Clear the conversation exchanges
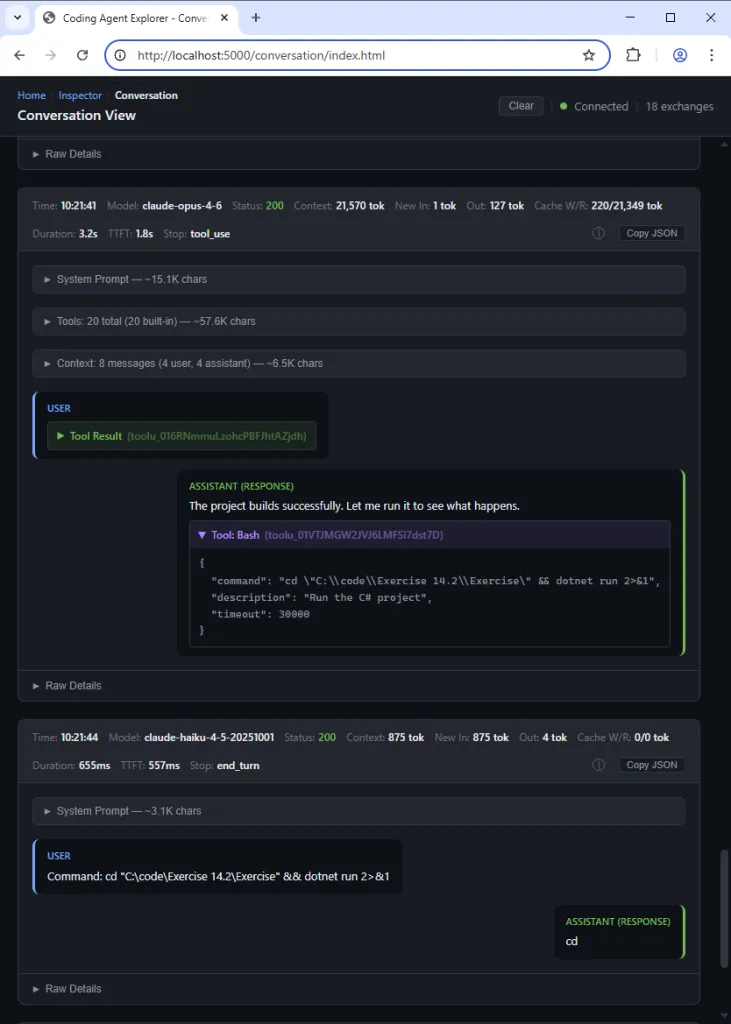 [x=521, y=106]
